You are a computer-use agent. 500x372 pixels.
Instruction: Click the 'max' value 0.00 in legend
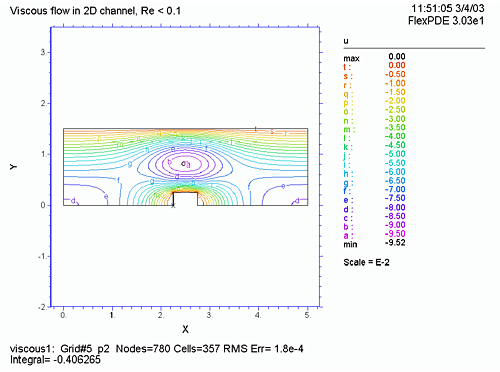397,57
